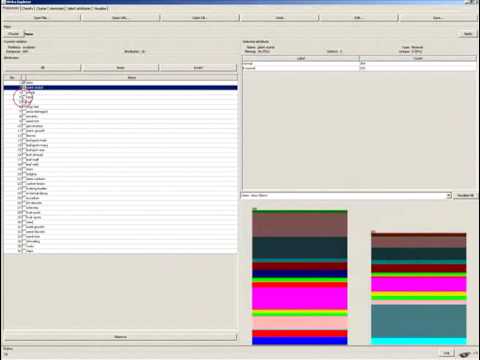This screenshot has height=360, width=480.
Task: Click the No. column header in attribute list
Action: tap(12, 77)
